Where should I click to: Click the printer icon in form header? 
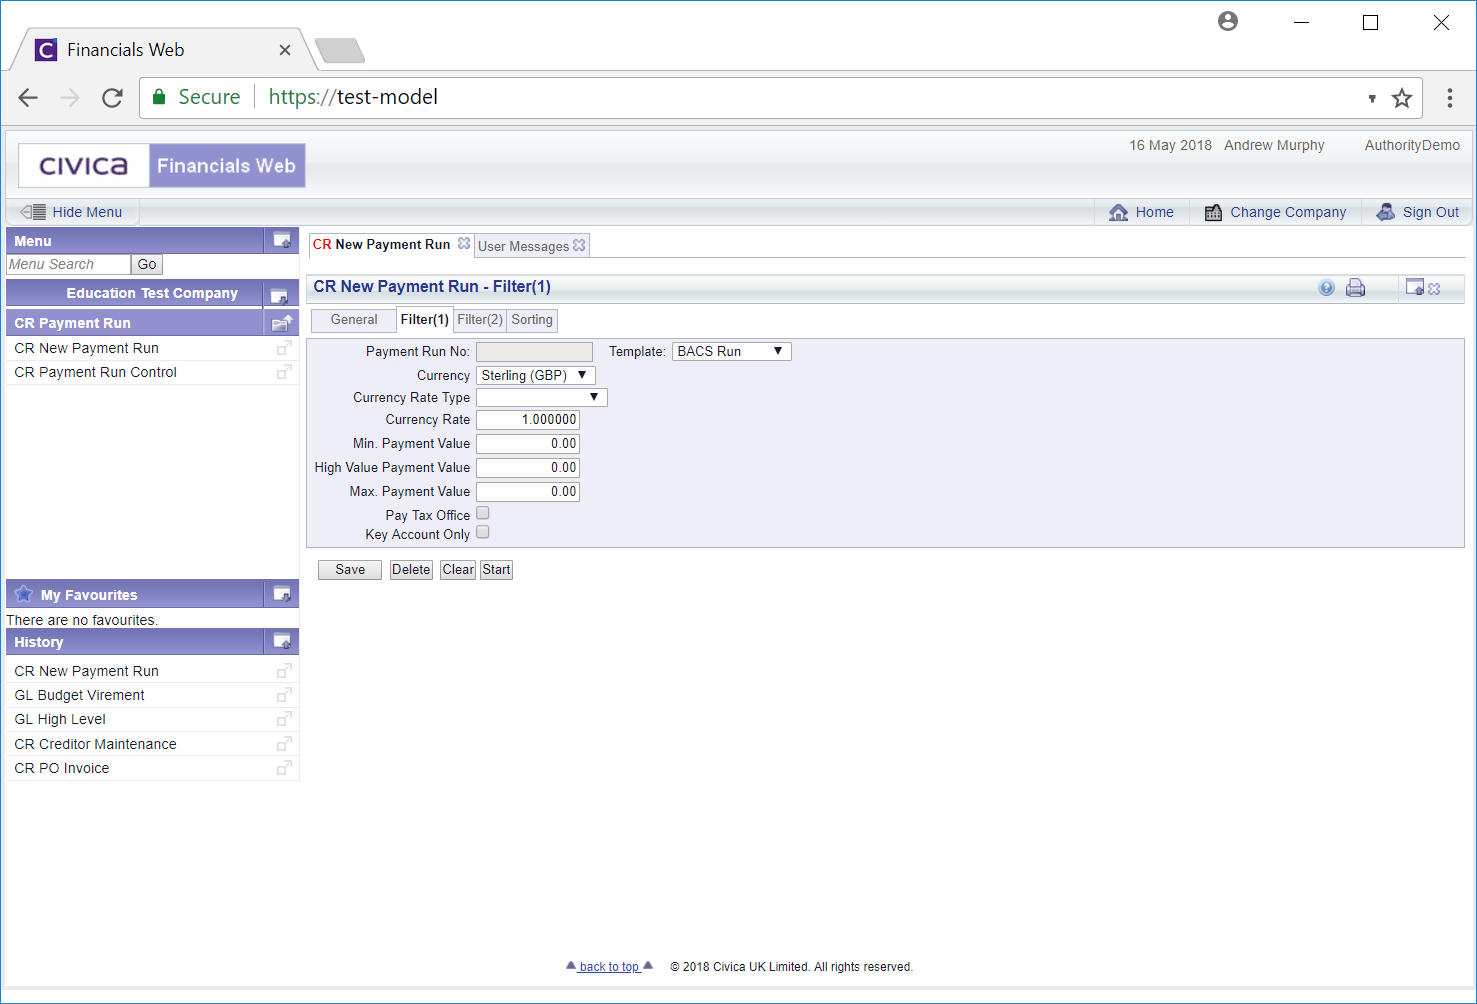(x=1355, y=288)
